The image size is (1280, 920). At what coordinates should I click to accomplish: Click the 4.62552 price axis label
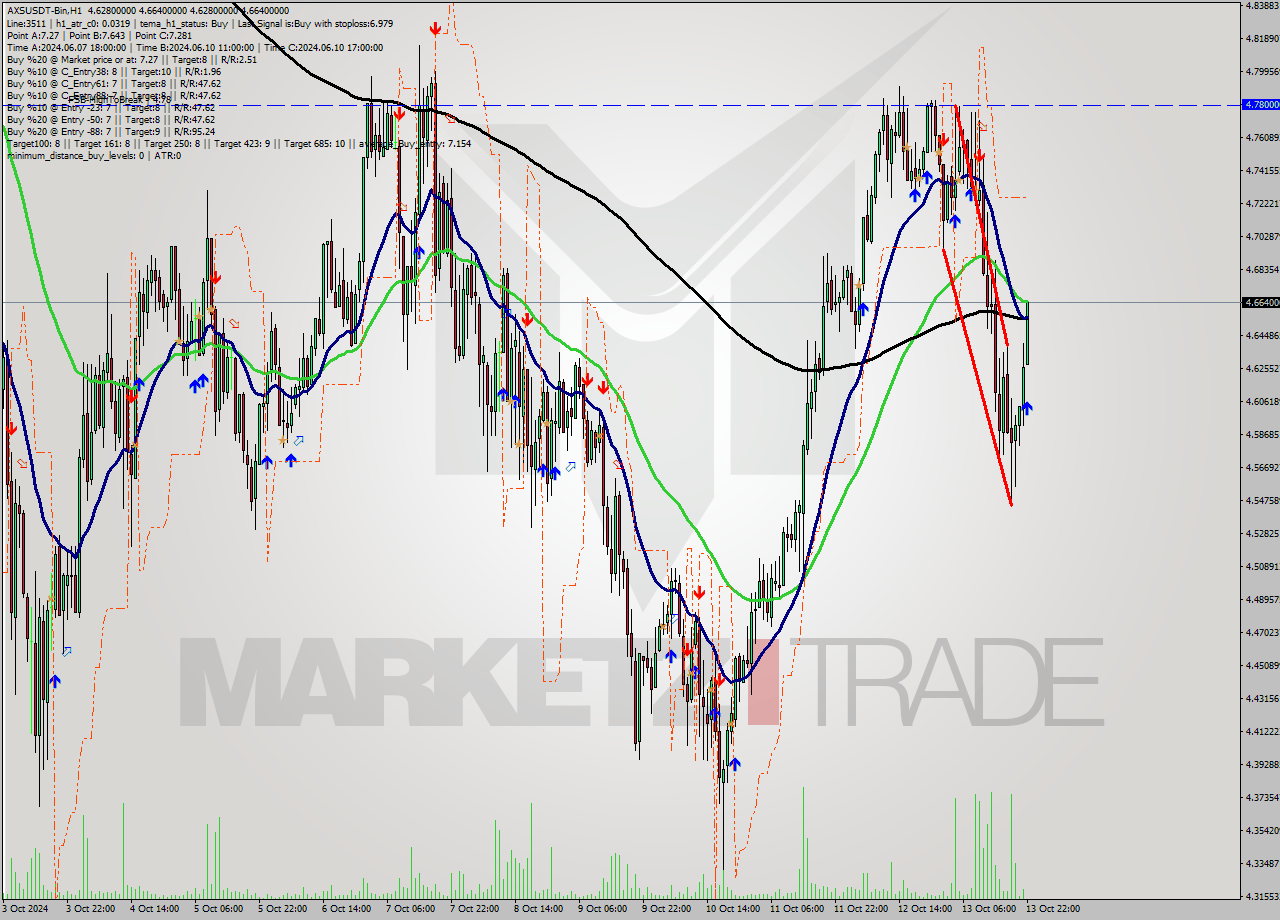[x=1262, y=368]
